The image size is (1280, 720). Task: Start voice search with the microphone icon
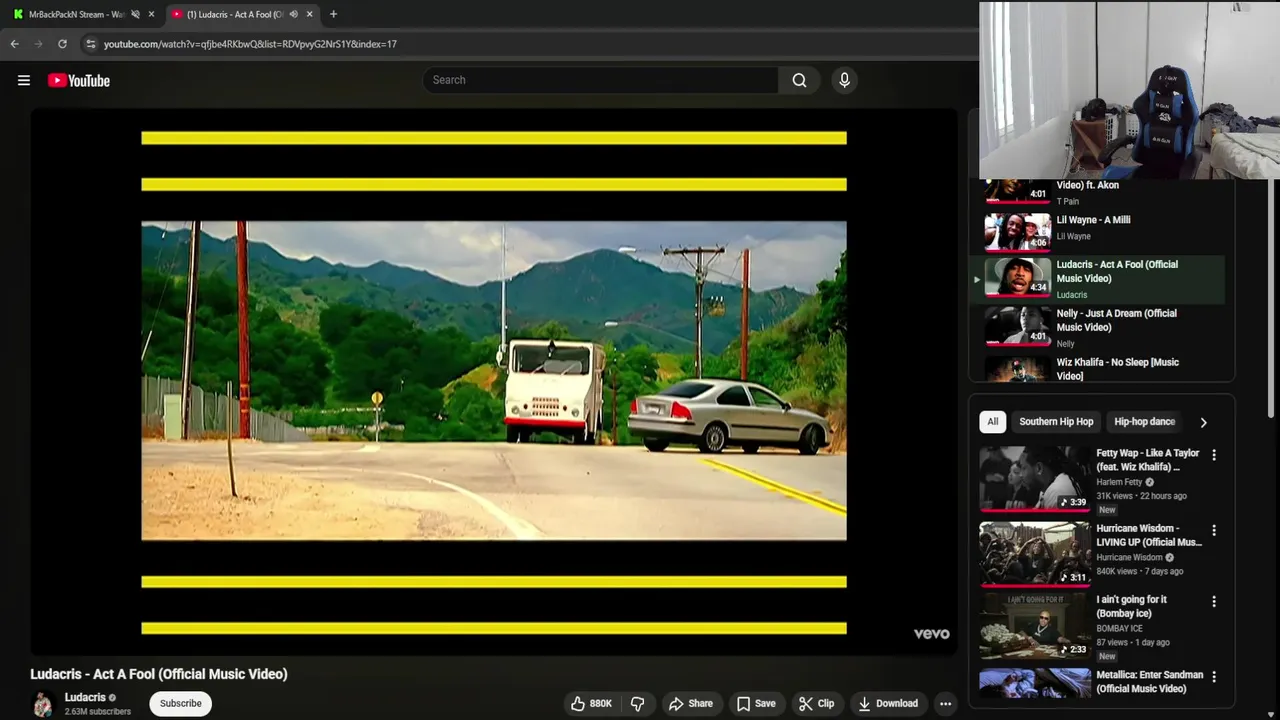(844, 80)
